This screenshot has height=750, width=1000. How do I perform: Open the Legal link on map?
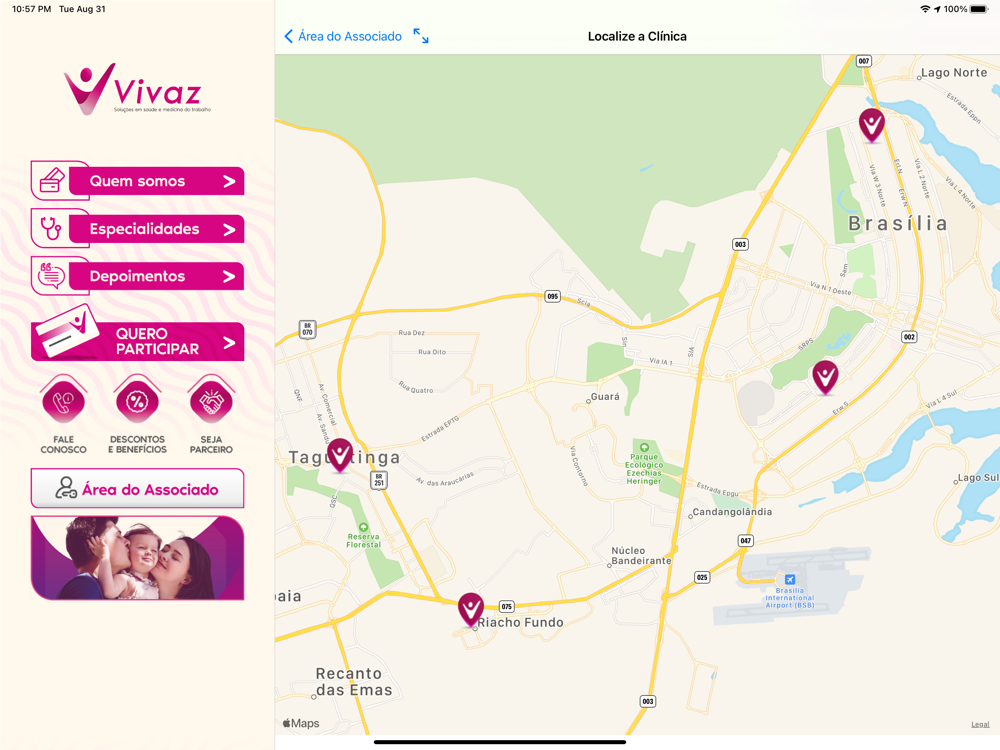pyautogui.click(x=980, y=724)
